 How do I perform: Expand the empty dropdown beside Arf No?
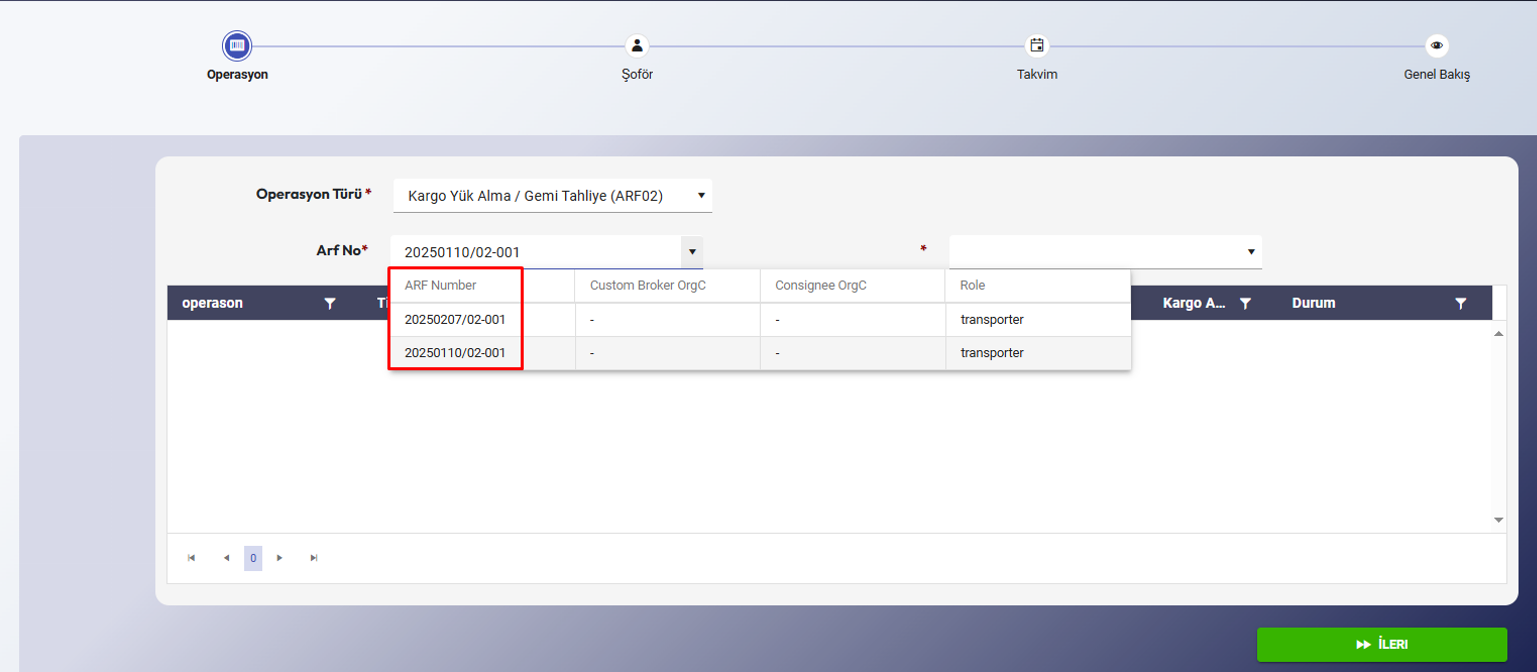(1250, 252)
